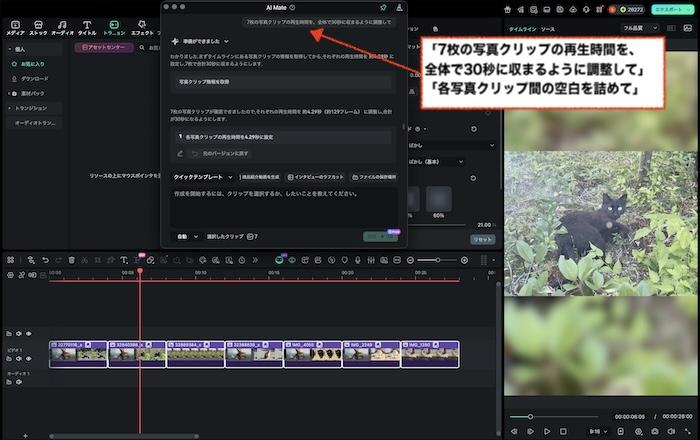Pin the AI Mate window
700x440 pixels.
click(383, 8)
